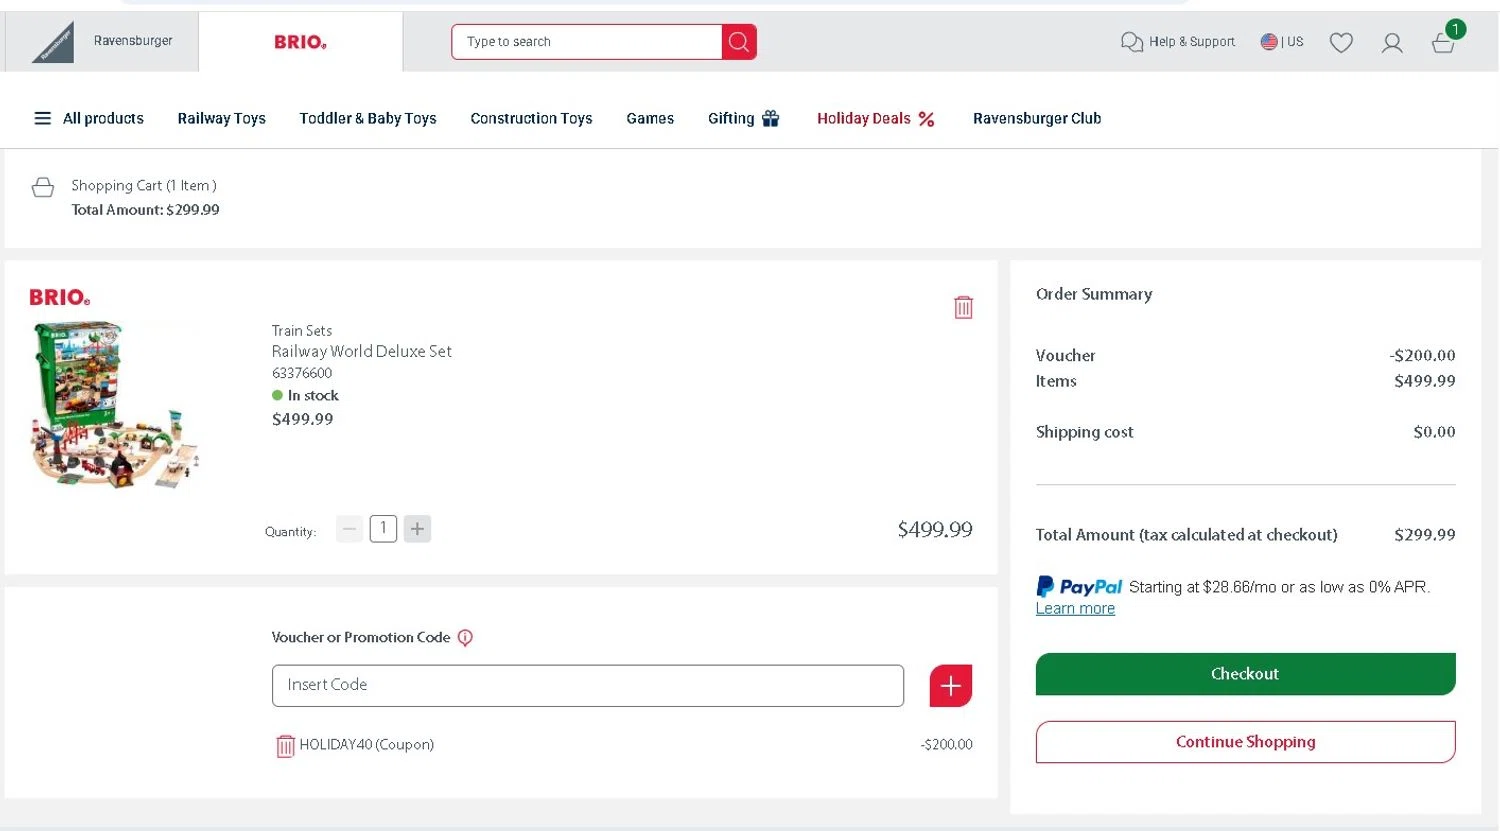Select the BRIO brand tab
Screen dimensions: 1500x831
pos(301,42)
